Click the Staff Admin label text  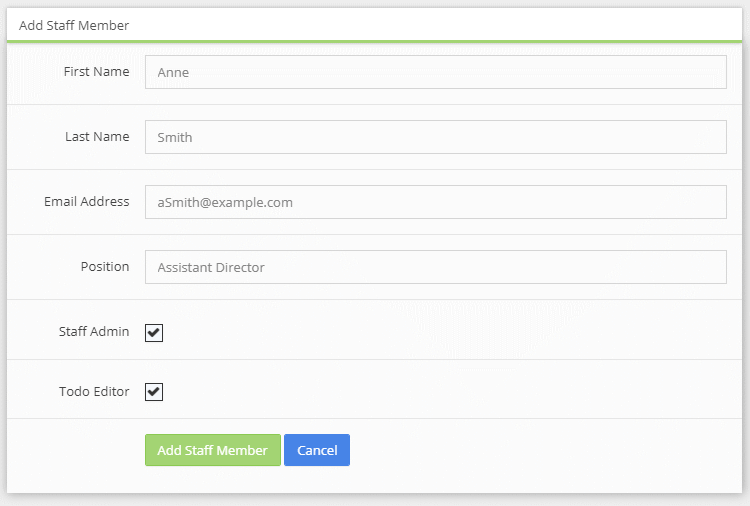[x=94, y=332]
